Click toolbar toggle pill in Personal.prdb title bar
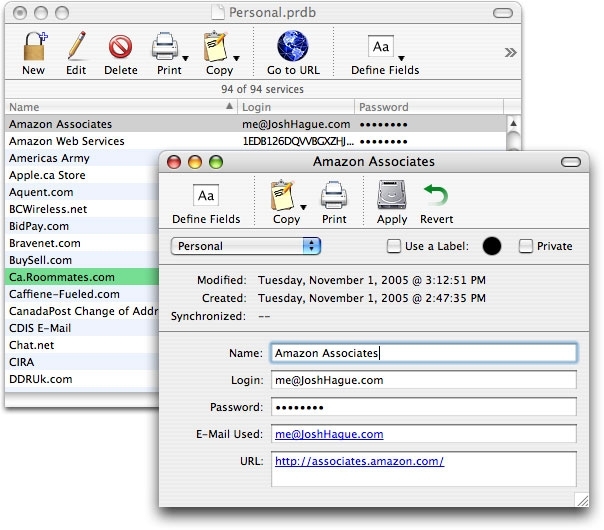Image resolution: width=604 pixels, height=530 pixels. point(503,13)
